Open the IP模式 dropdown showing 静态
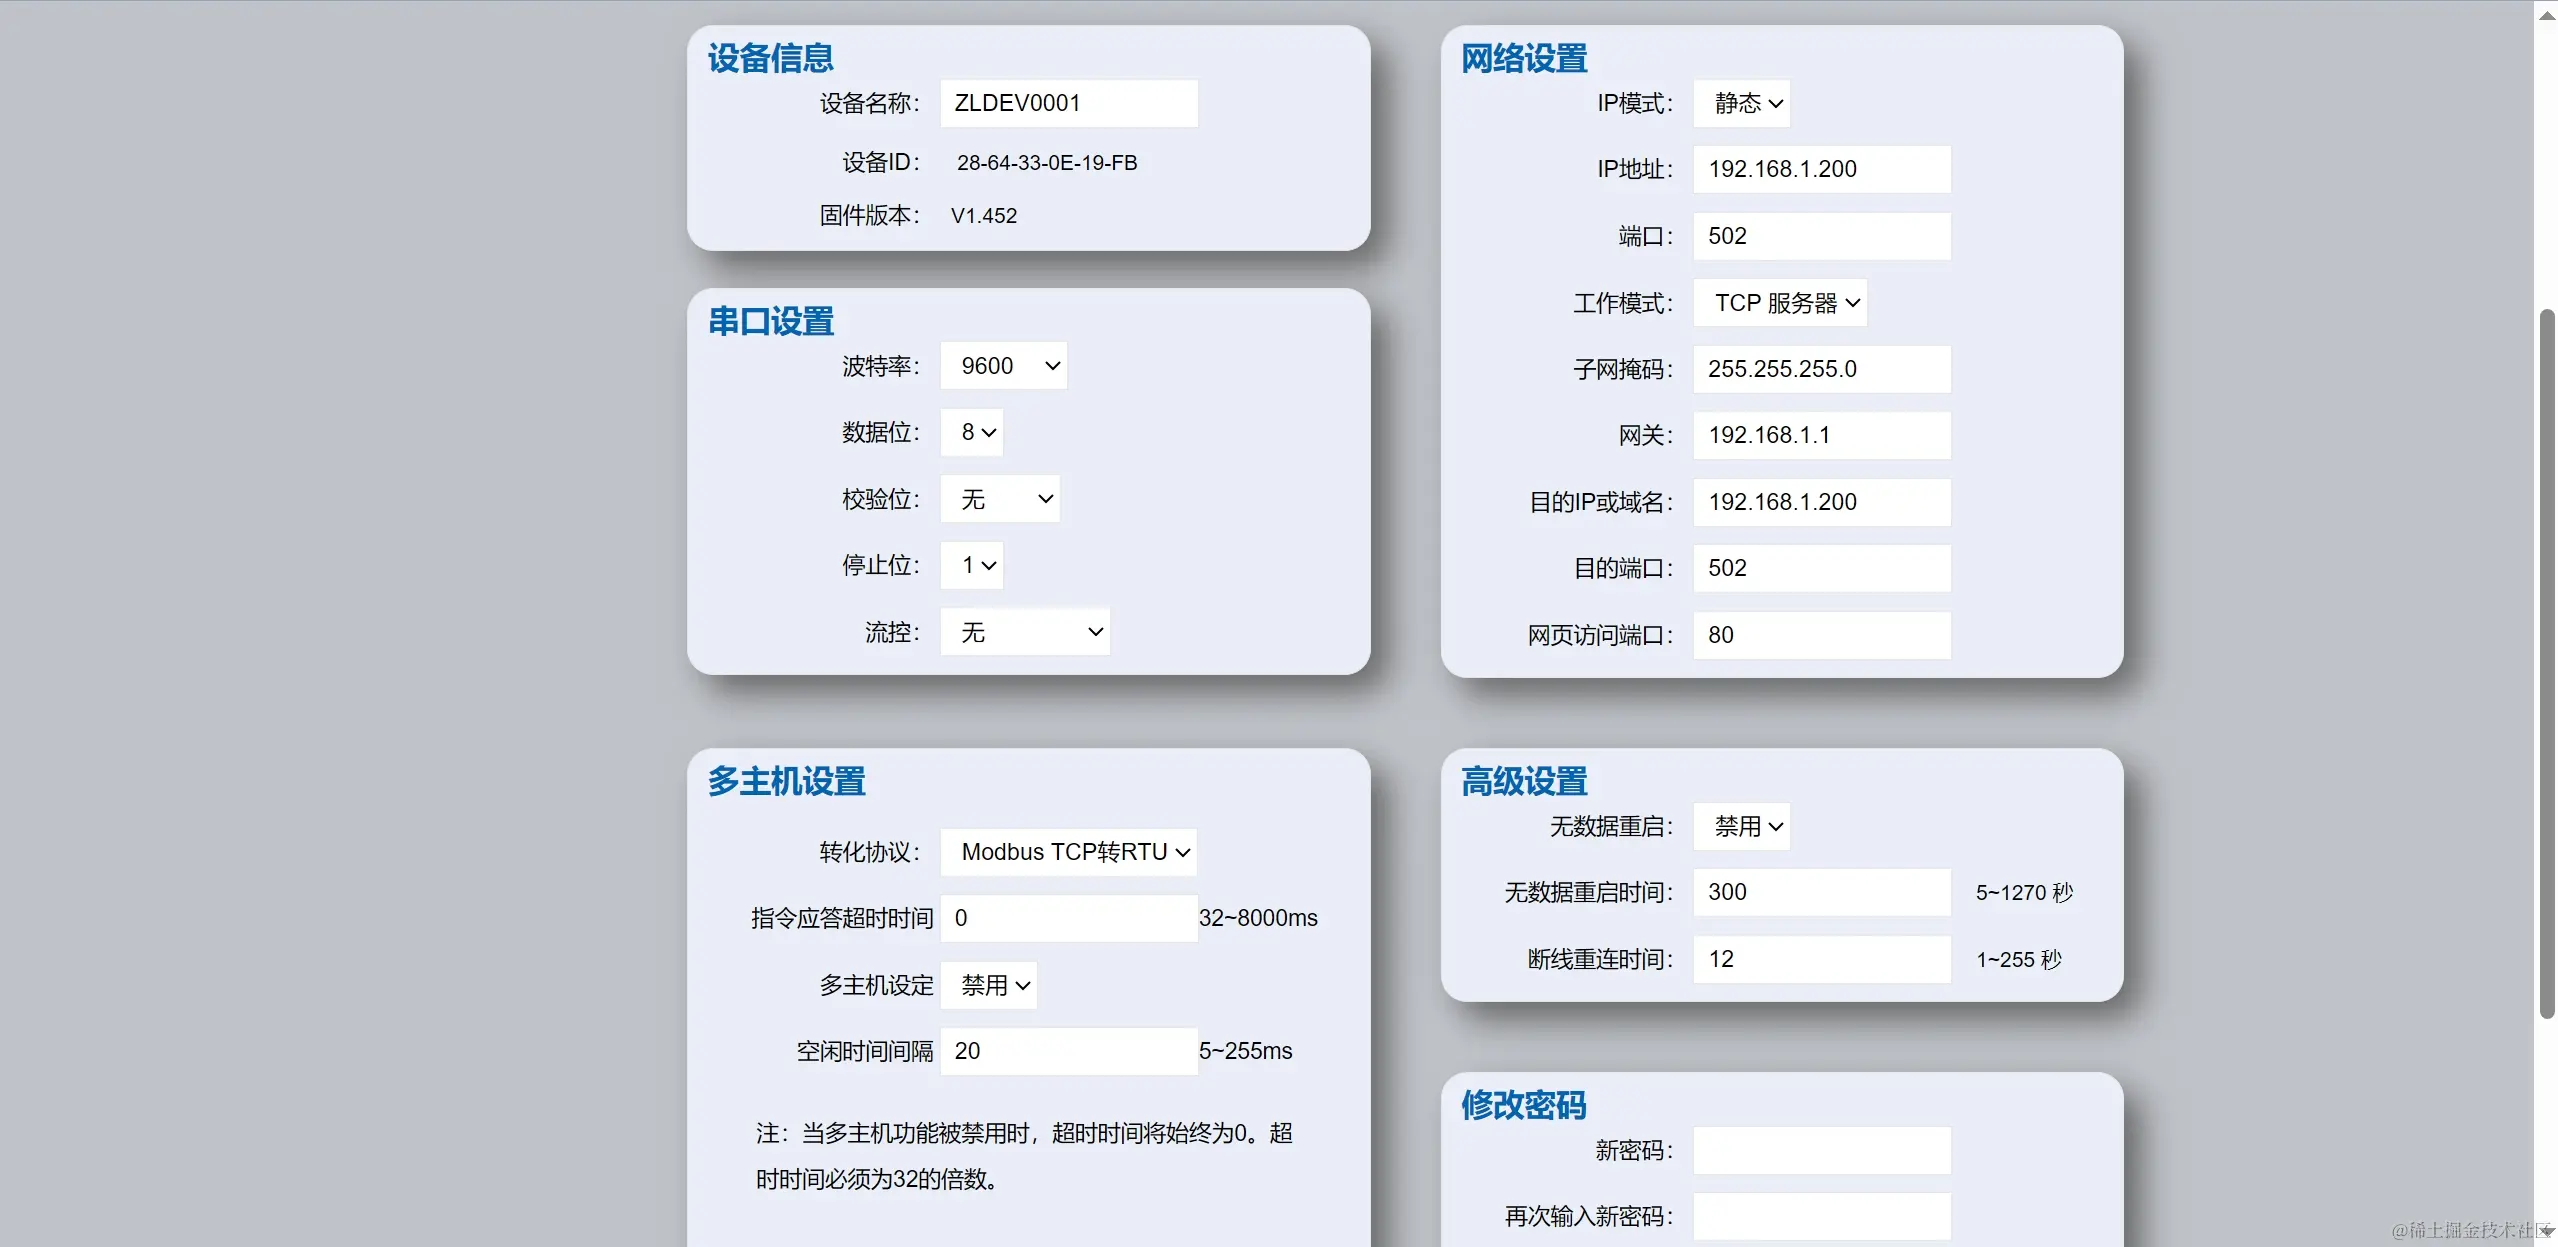 tap(1741, 103)
